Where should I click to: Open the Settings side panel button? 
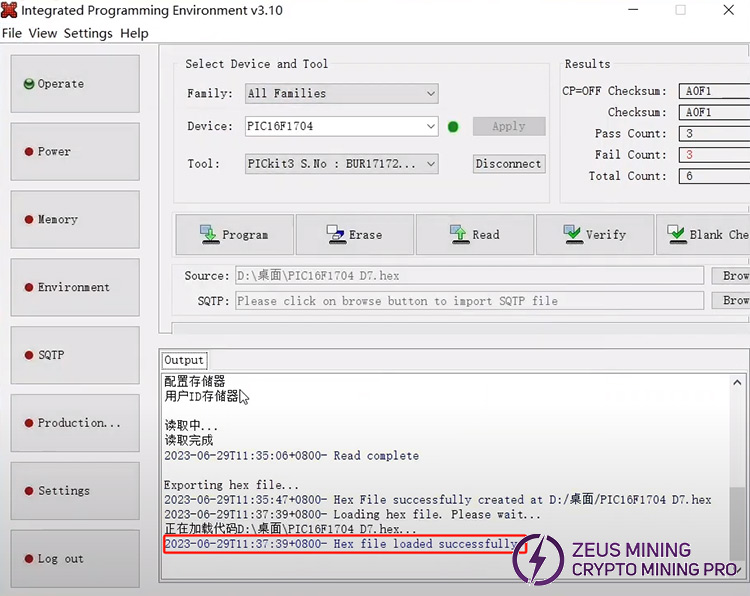pos(75,491)
